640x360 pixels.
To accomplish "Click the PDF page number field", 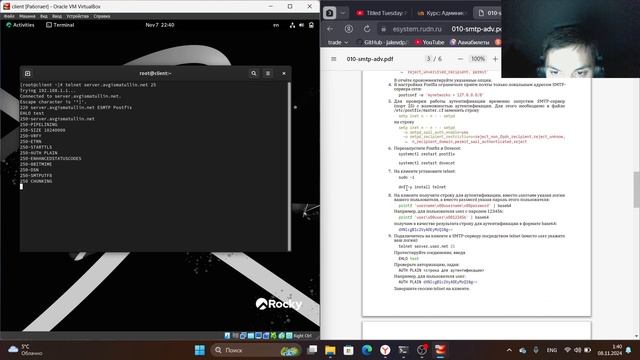I will click(428, 59).
